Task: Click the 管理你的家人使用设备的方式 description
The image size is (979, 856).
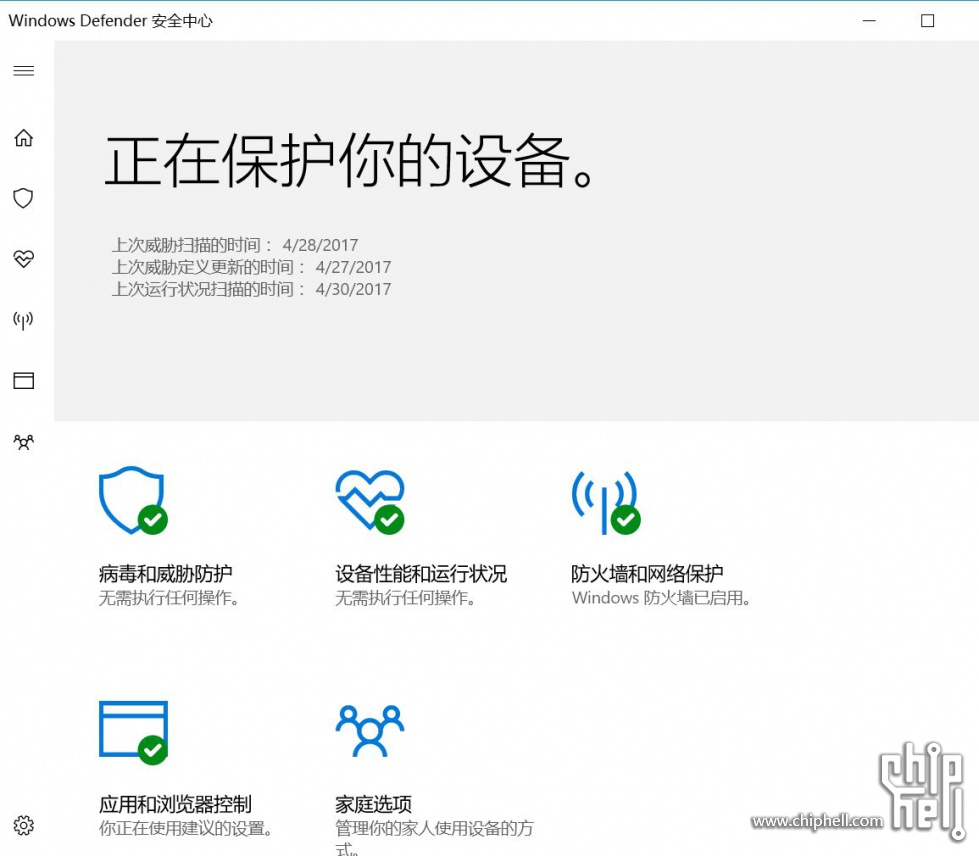Action: [435, 837]
